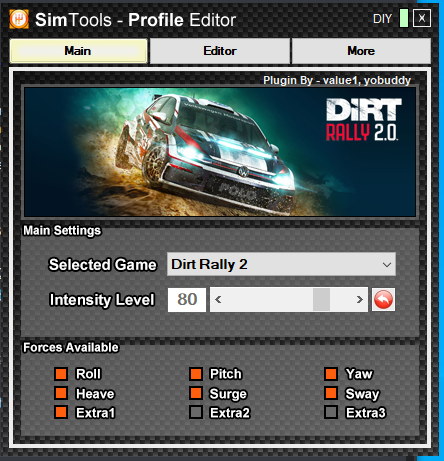444x461 pixels.
Task: Click the Intensity Level slider thumb
Action: point(322,300)
